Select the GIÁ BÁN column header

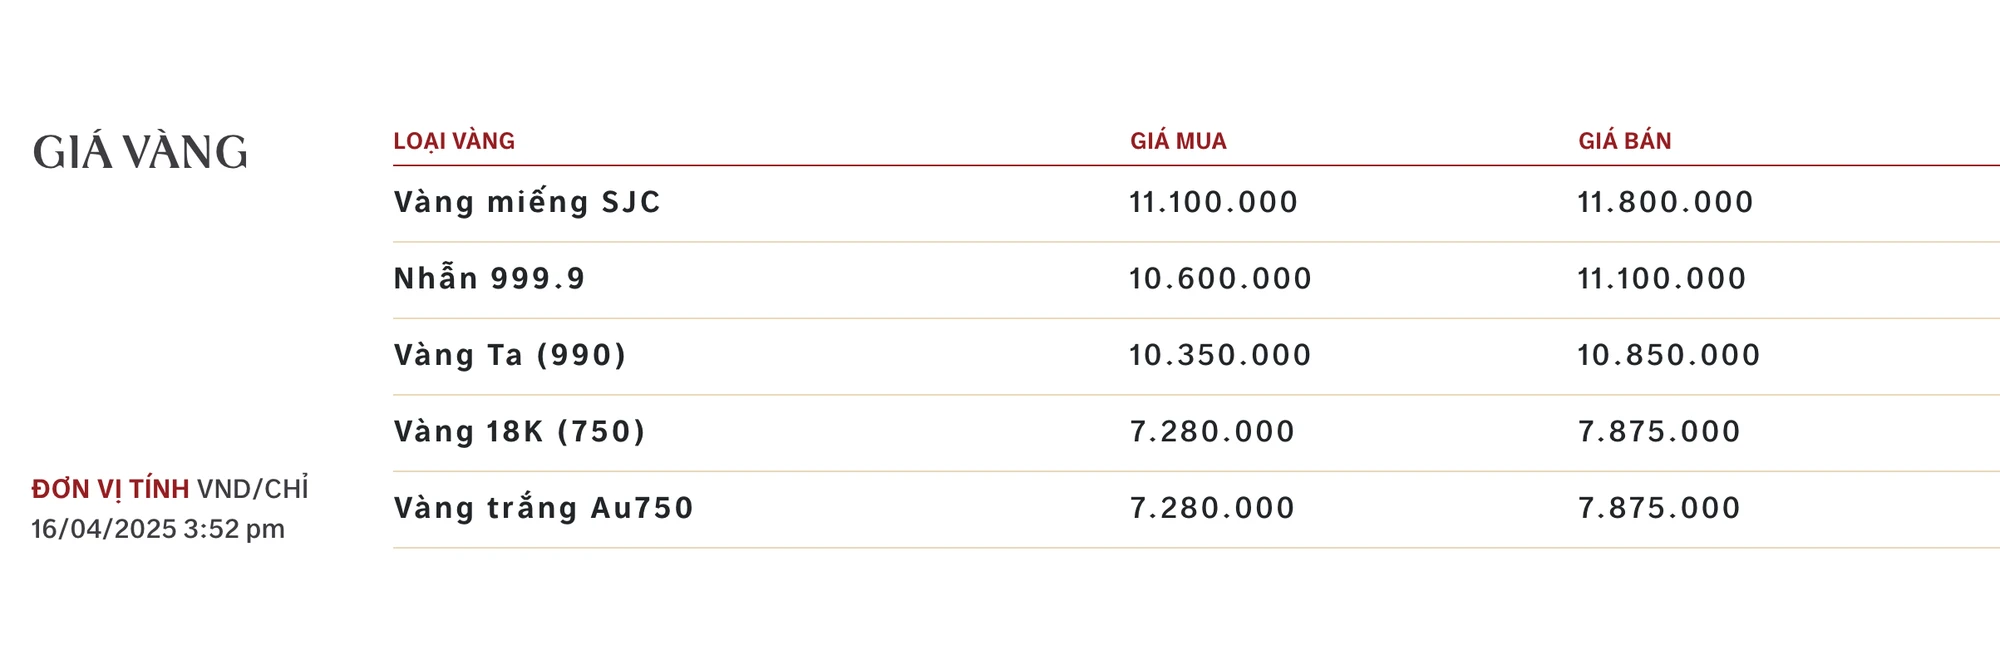(x=1625, y=141)
